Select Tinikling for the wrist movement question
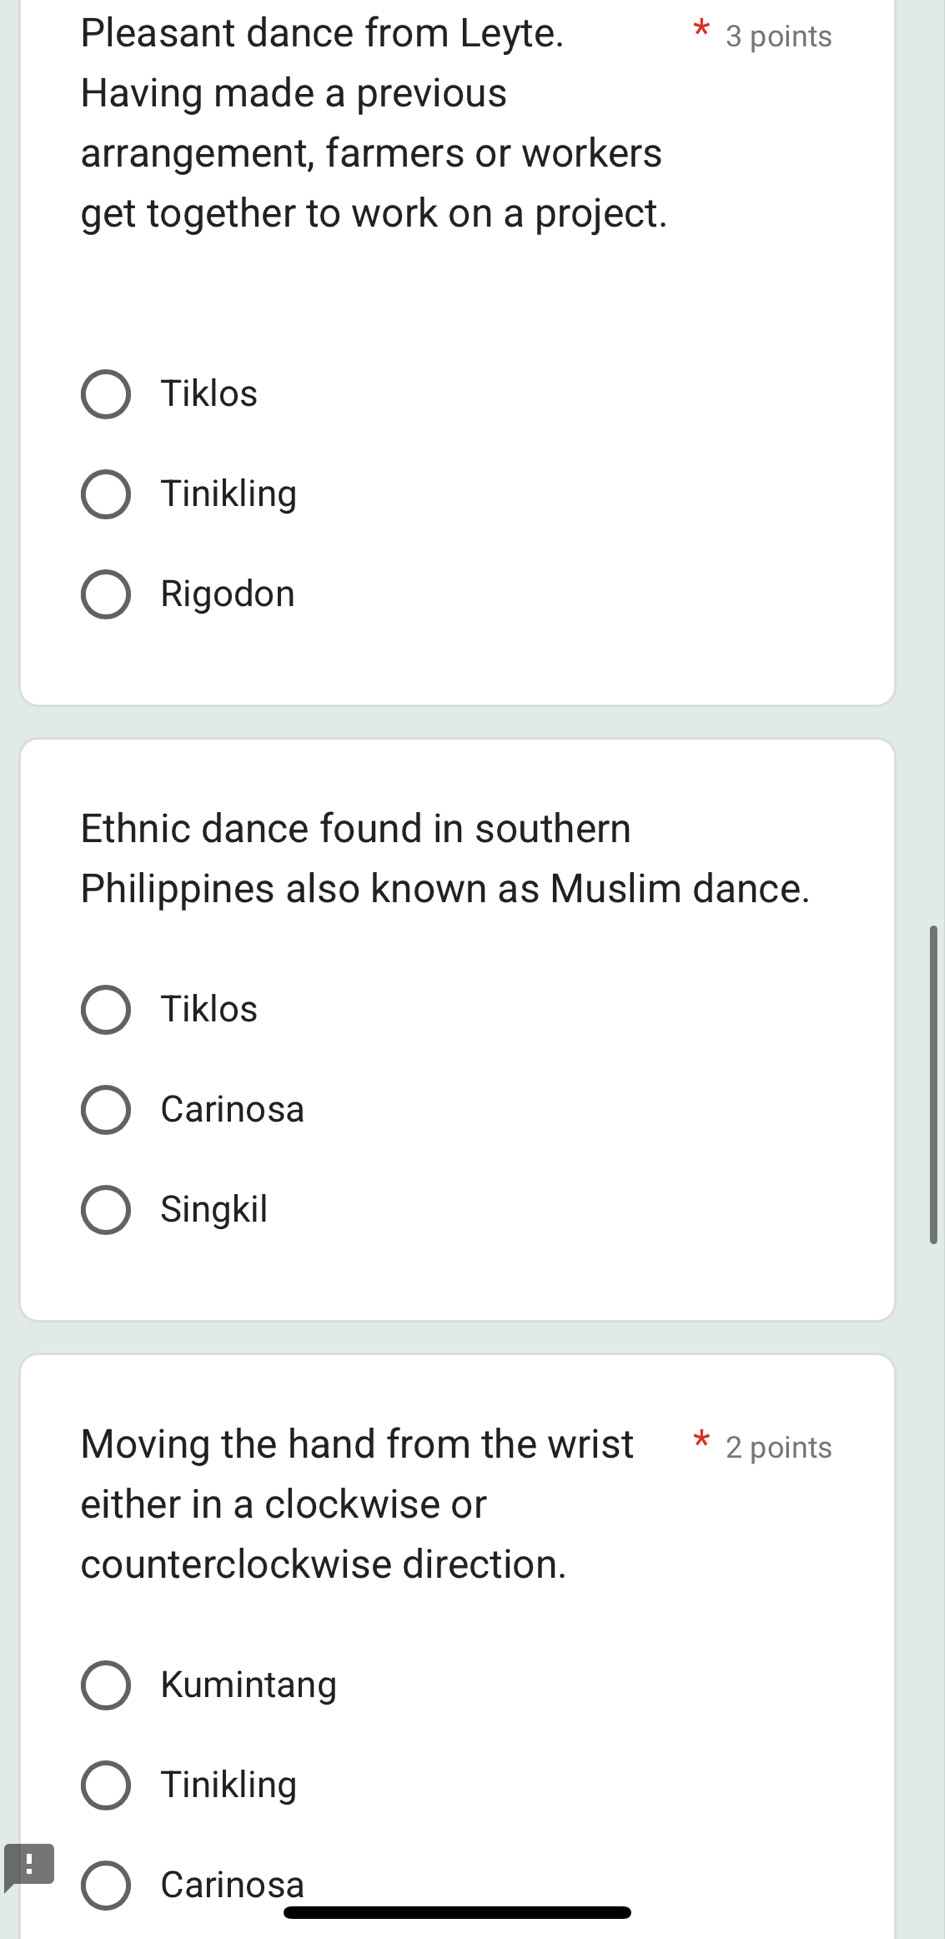 click(105, 1785)
